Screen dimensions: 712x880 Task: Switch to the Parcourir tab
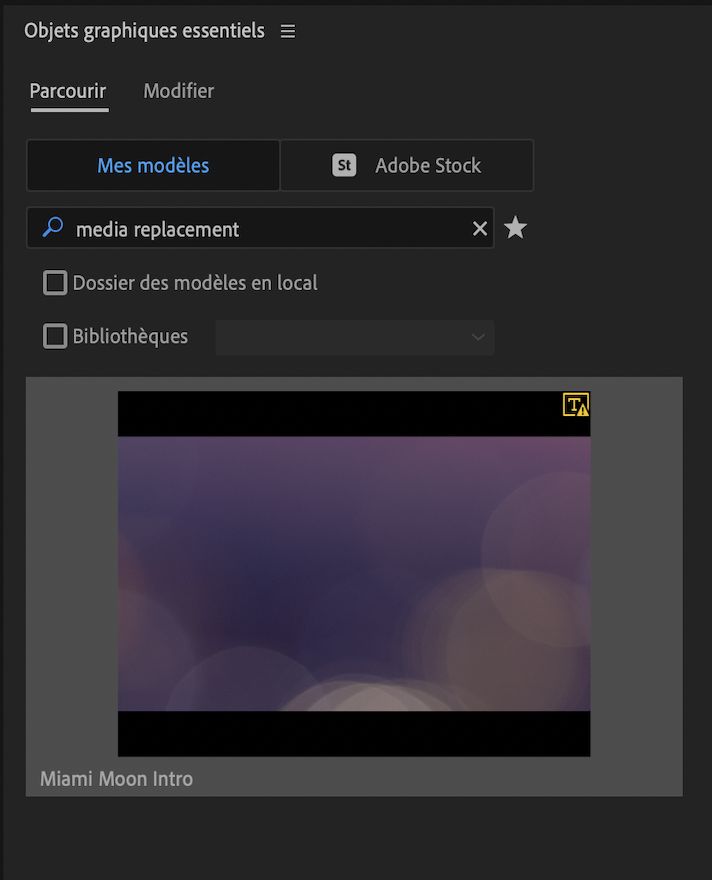(68, 91)
